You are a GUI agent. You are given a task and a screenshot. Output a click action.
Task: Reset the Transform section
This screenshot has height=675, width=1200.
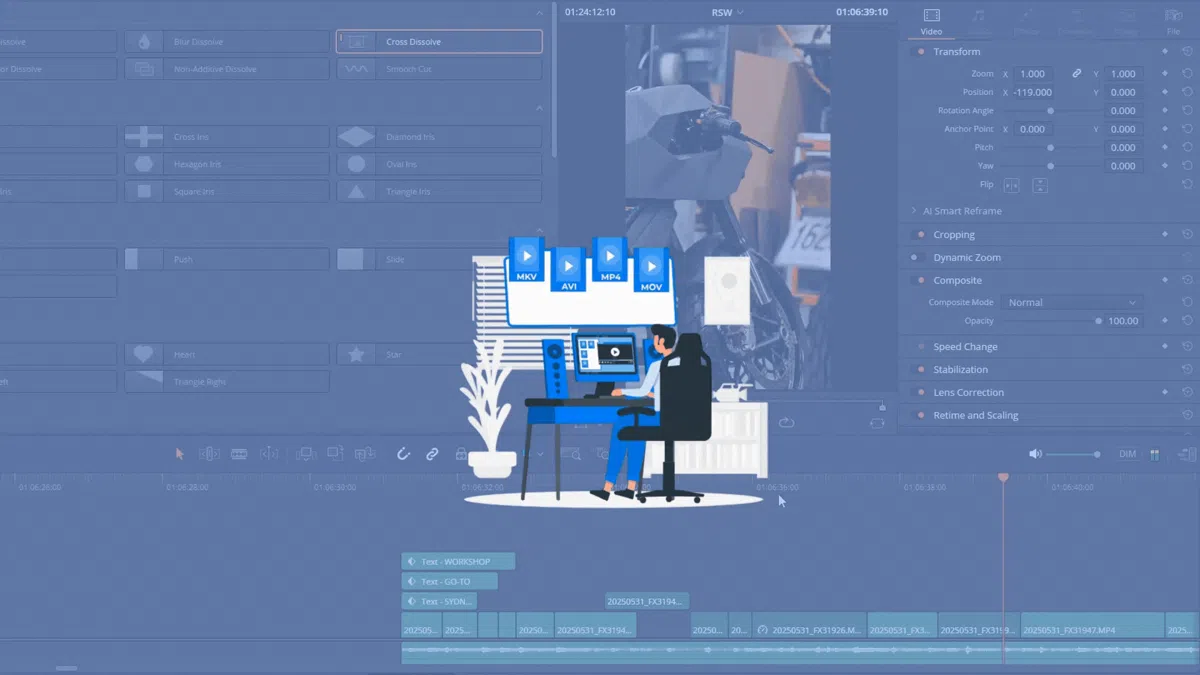click(x=1186, y=51)
